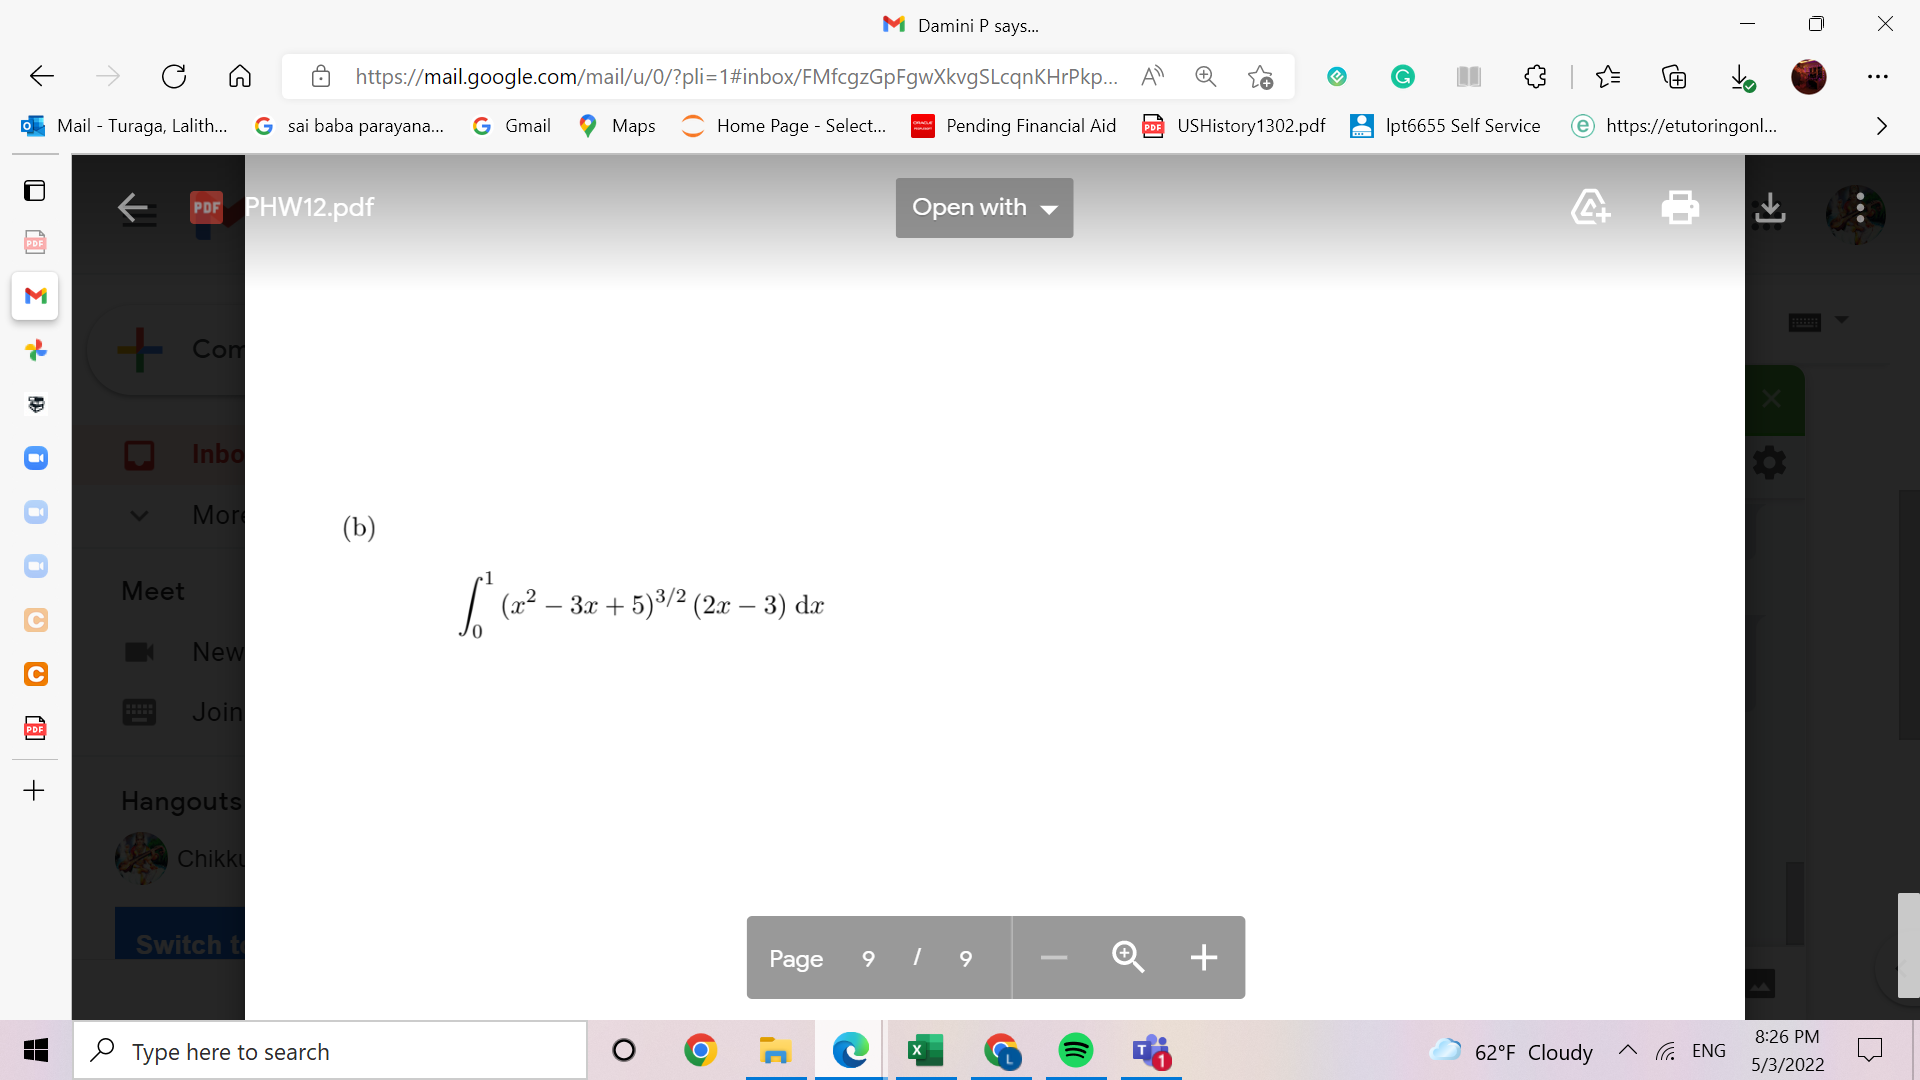Viewport: 1920px width, 1080px height.
Task: Open the USHistory1302.pdf bookmark
Action: click(1233, 125)
